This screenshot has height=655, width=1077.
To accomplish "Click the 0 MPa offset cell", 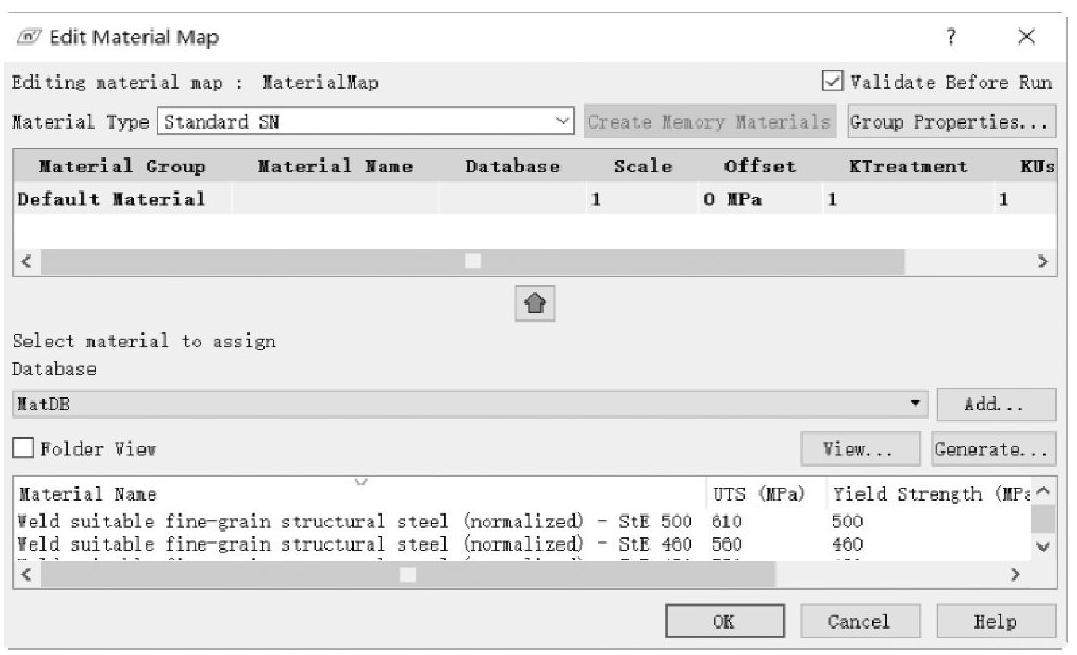I will 760,199.
